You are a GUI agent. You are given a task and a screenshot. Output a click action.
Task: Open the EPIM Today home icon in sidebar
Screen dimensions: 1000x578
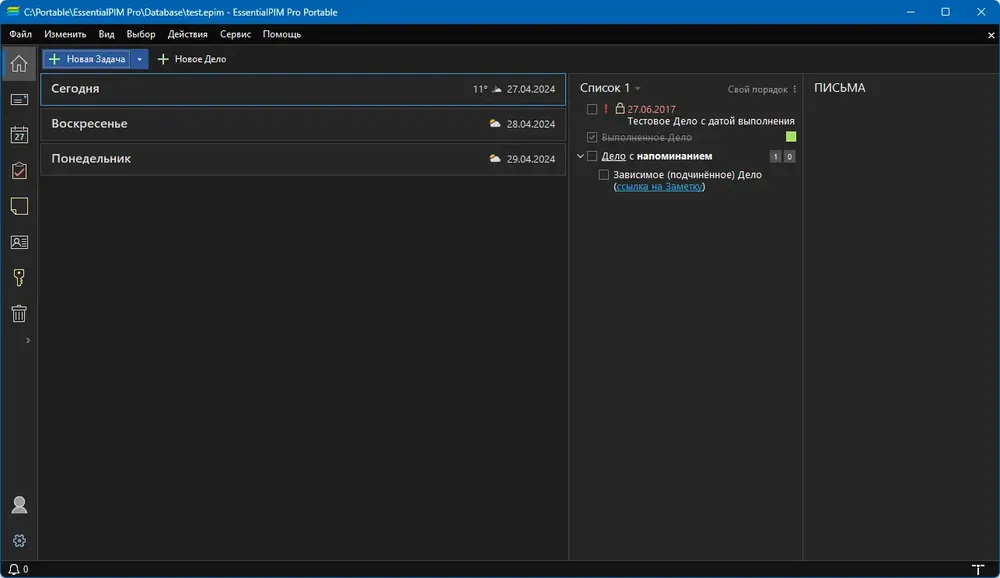pos(19,64)
